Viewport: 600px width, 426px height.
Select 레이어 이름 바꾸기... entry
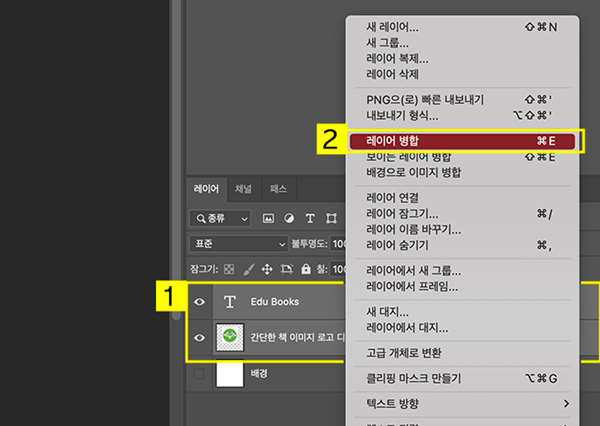[462, 229]
